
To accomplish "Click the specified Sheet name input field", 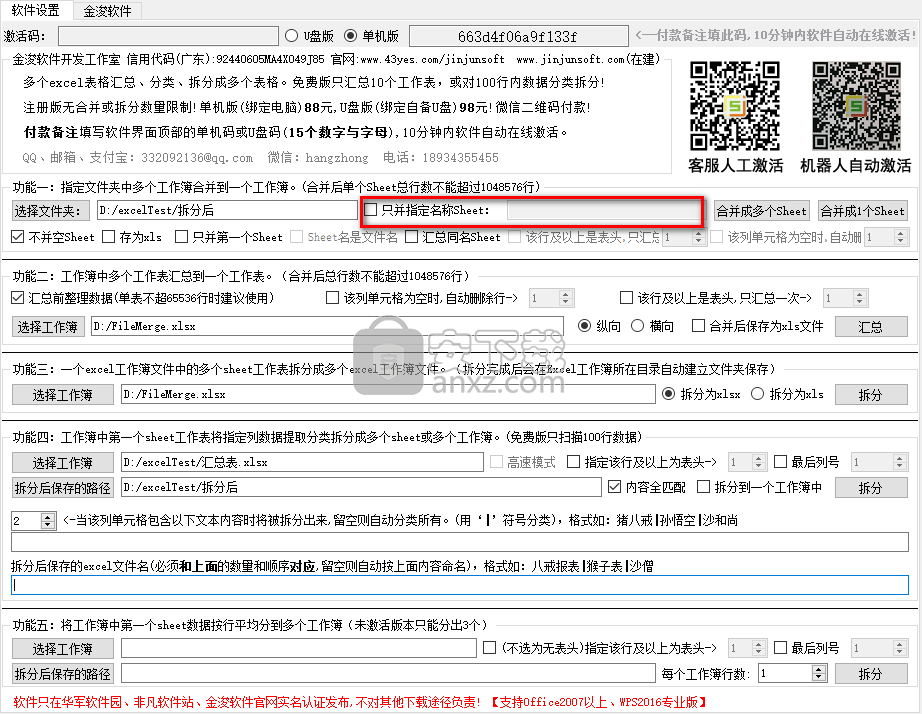I will pyautogui.click(x=604, y=211).
